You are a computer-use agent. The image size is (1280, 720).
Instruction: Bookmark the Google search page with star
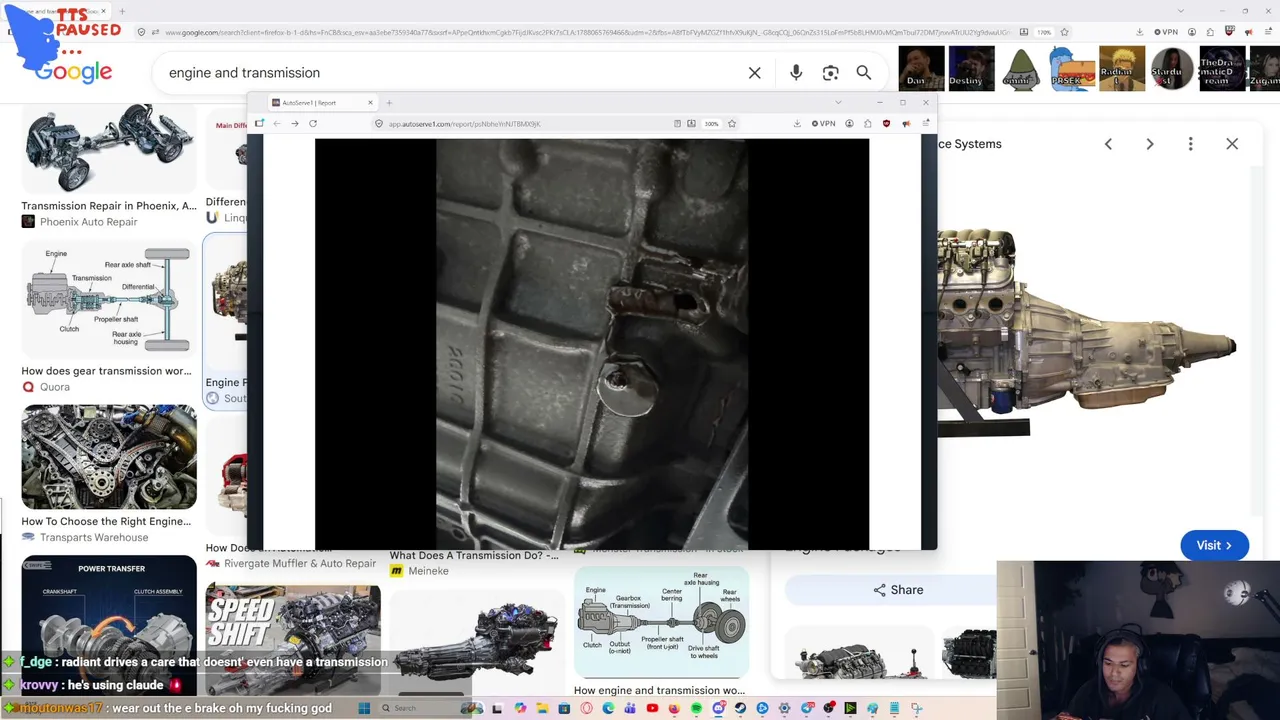[1065, 32]
